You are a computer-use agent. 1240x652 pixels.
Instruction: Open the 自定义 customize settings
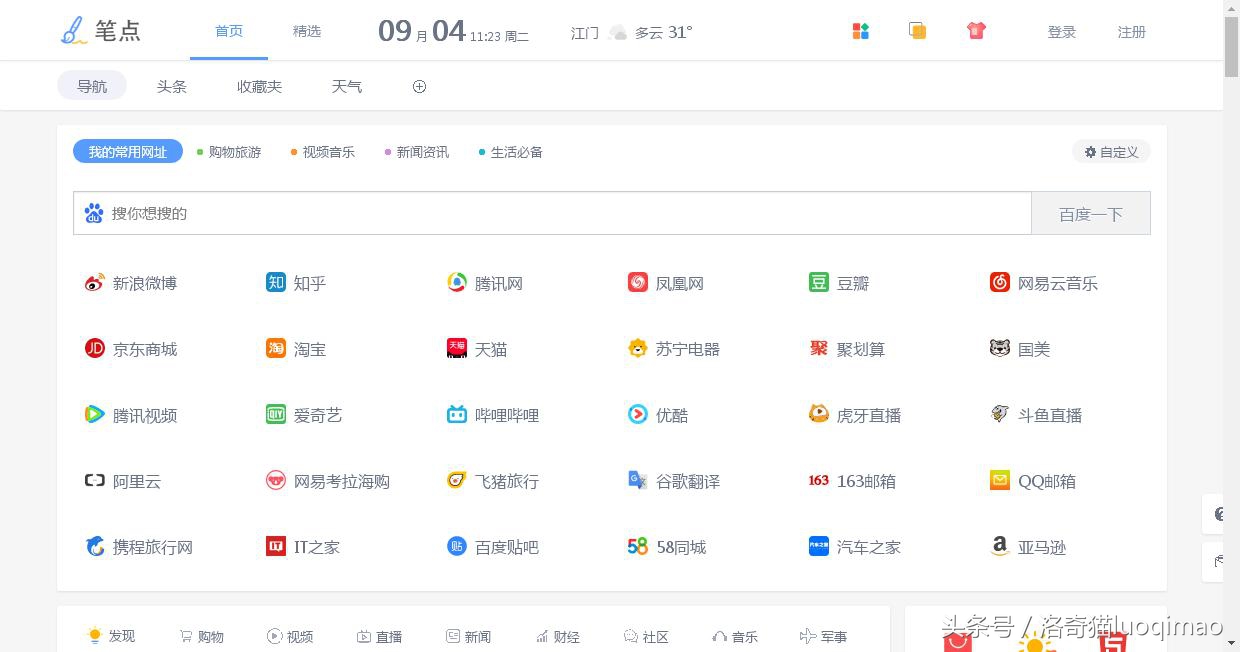pos(1111,152)
